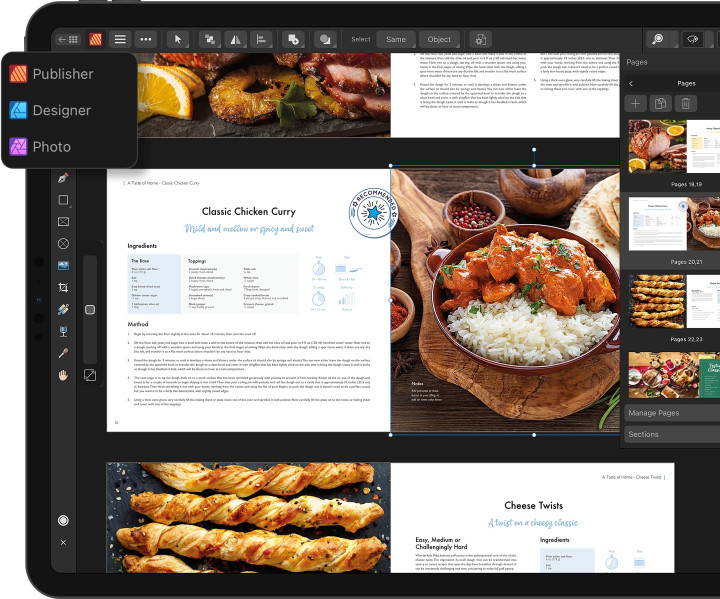Open the zoom magnifier in top toolbar

click(658, 40)
